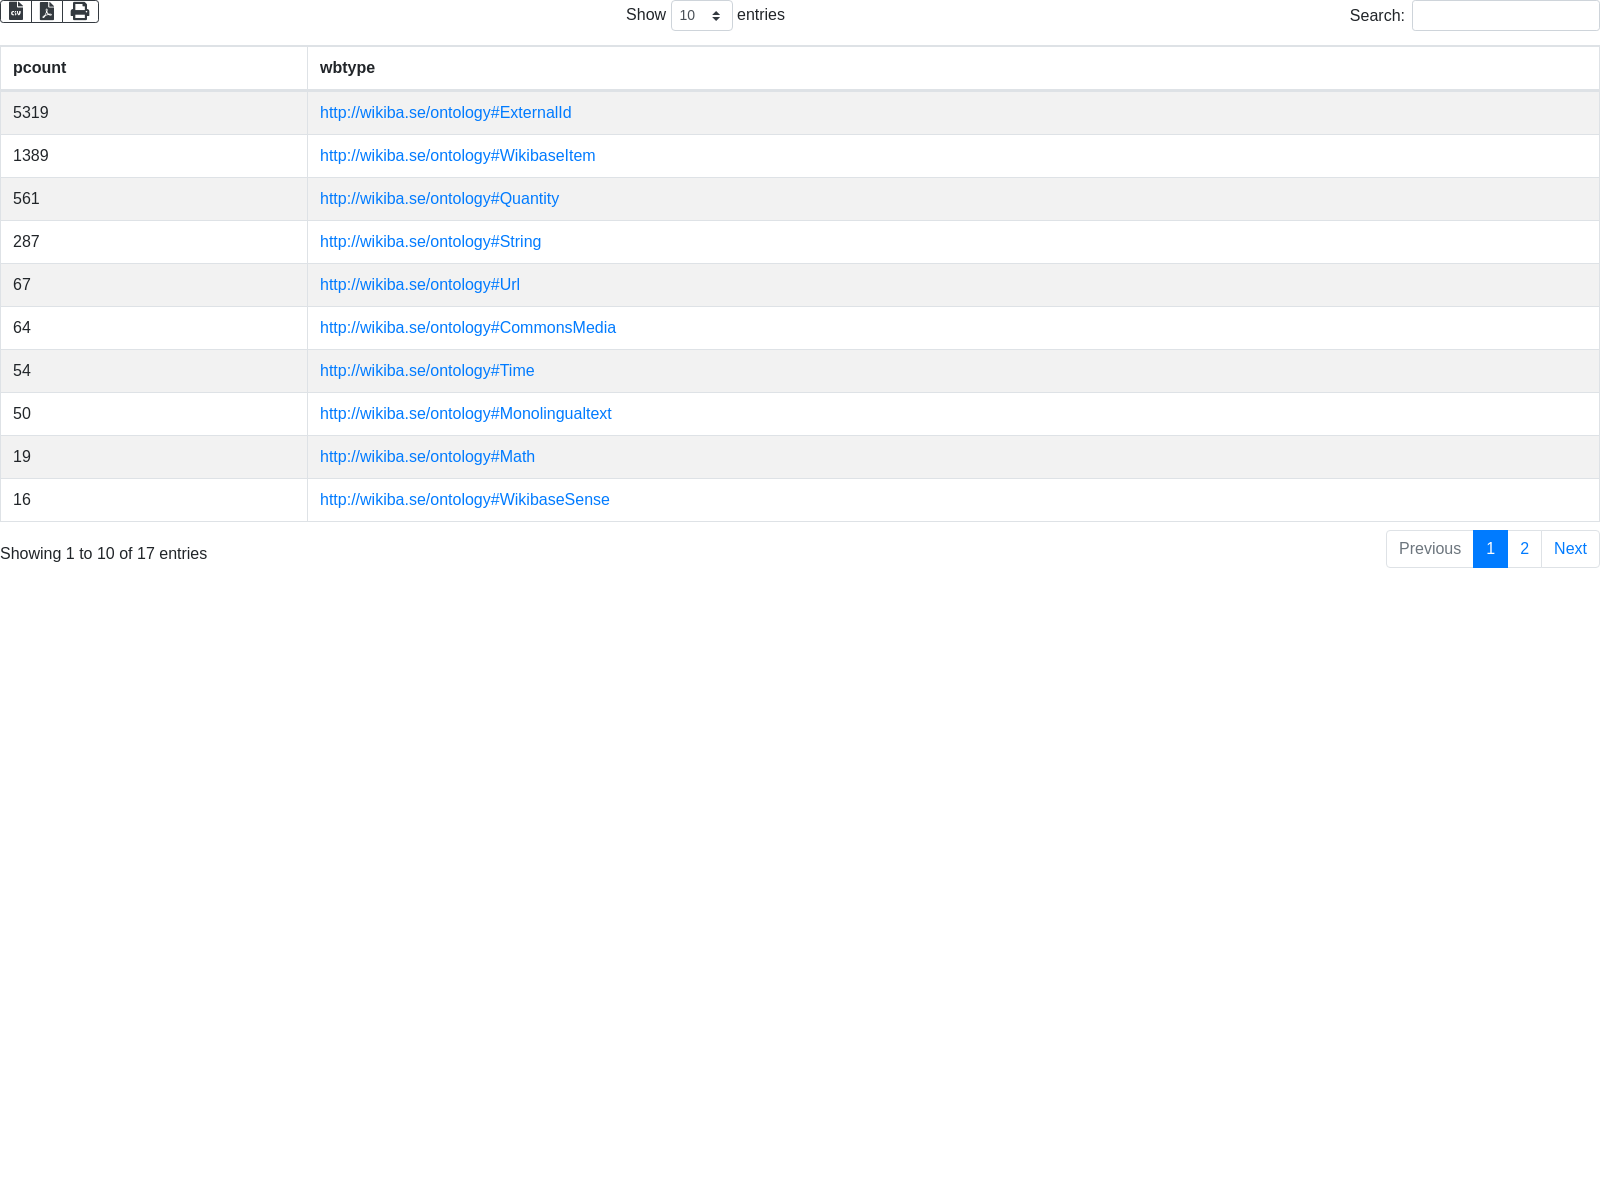Viewport: 1600px width, 1200px height.
Task: Select the pcount cell 561
Action: [154, 199]
